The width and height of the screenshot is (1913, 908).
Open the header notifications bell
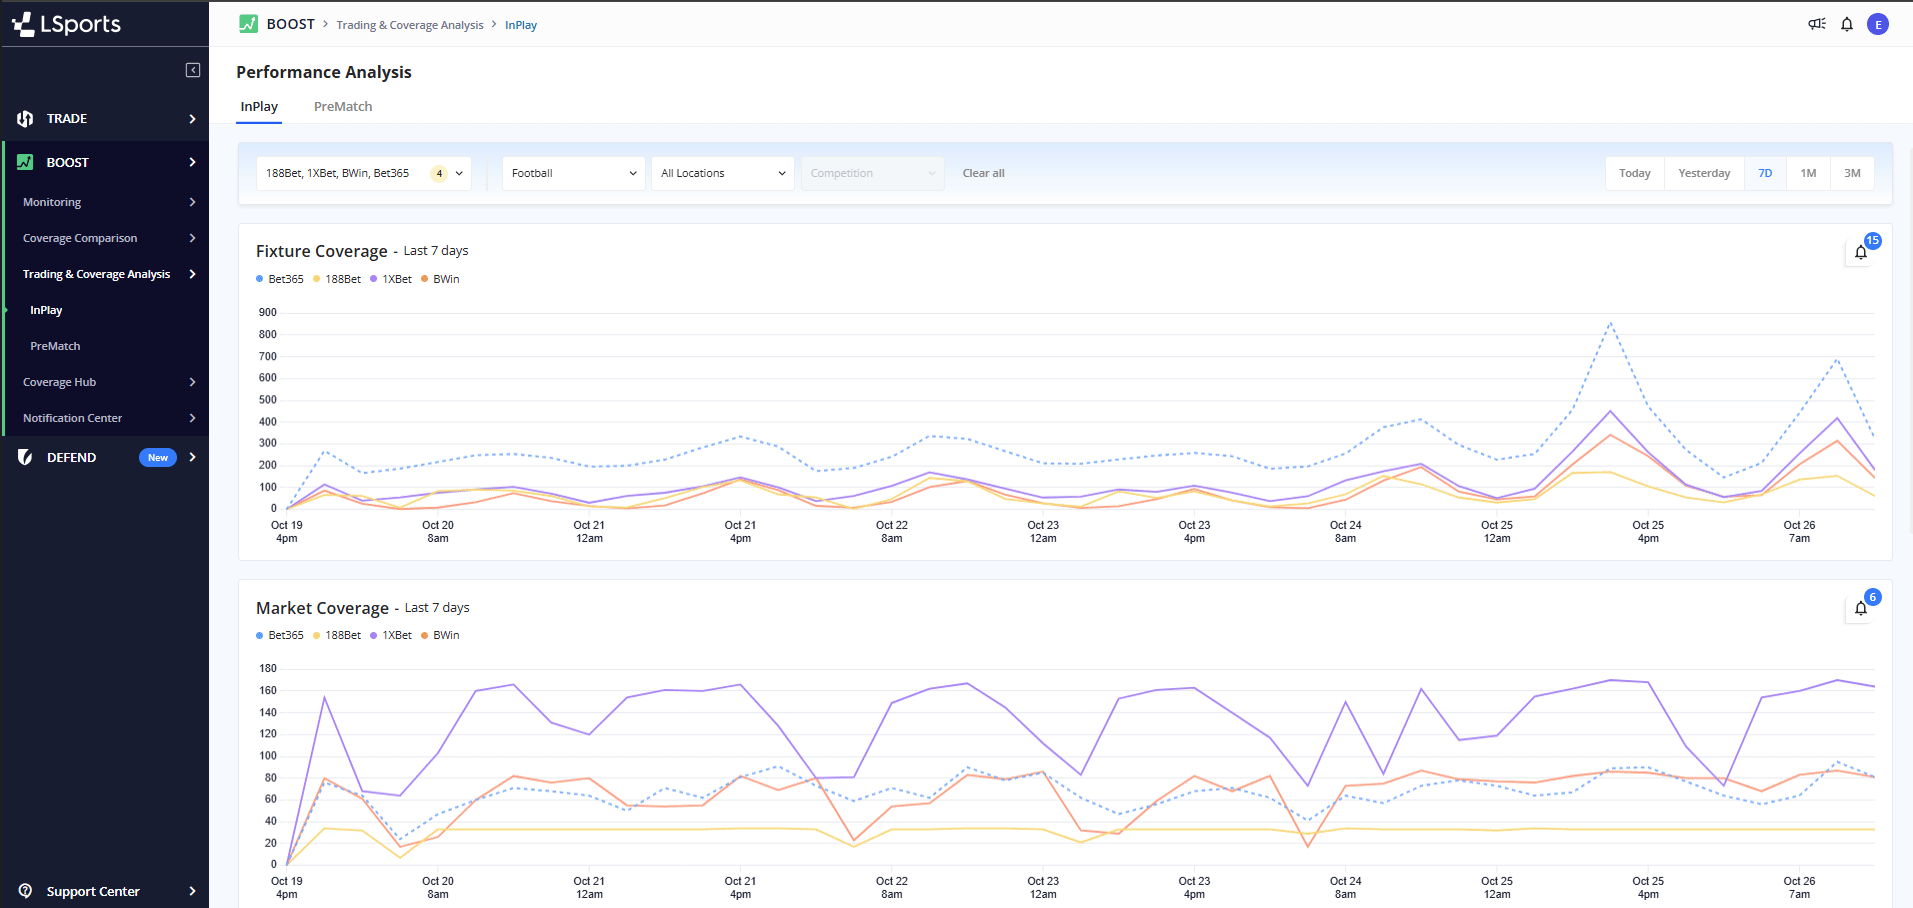[x=1847, y=24]
